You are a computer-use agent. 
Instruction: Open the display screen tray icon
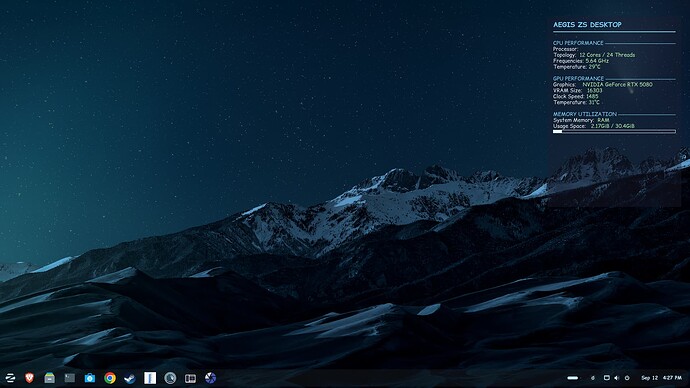606,378
